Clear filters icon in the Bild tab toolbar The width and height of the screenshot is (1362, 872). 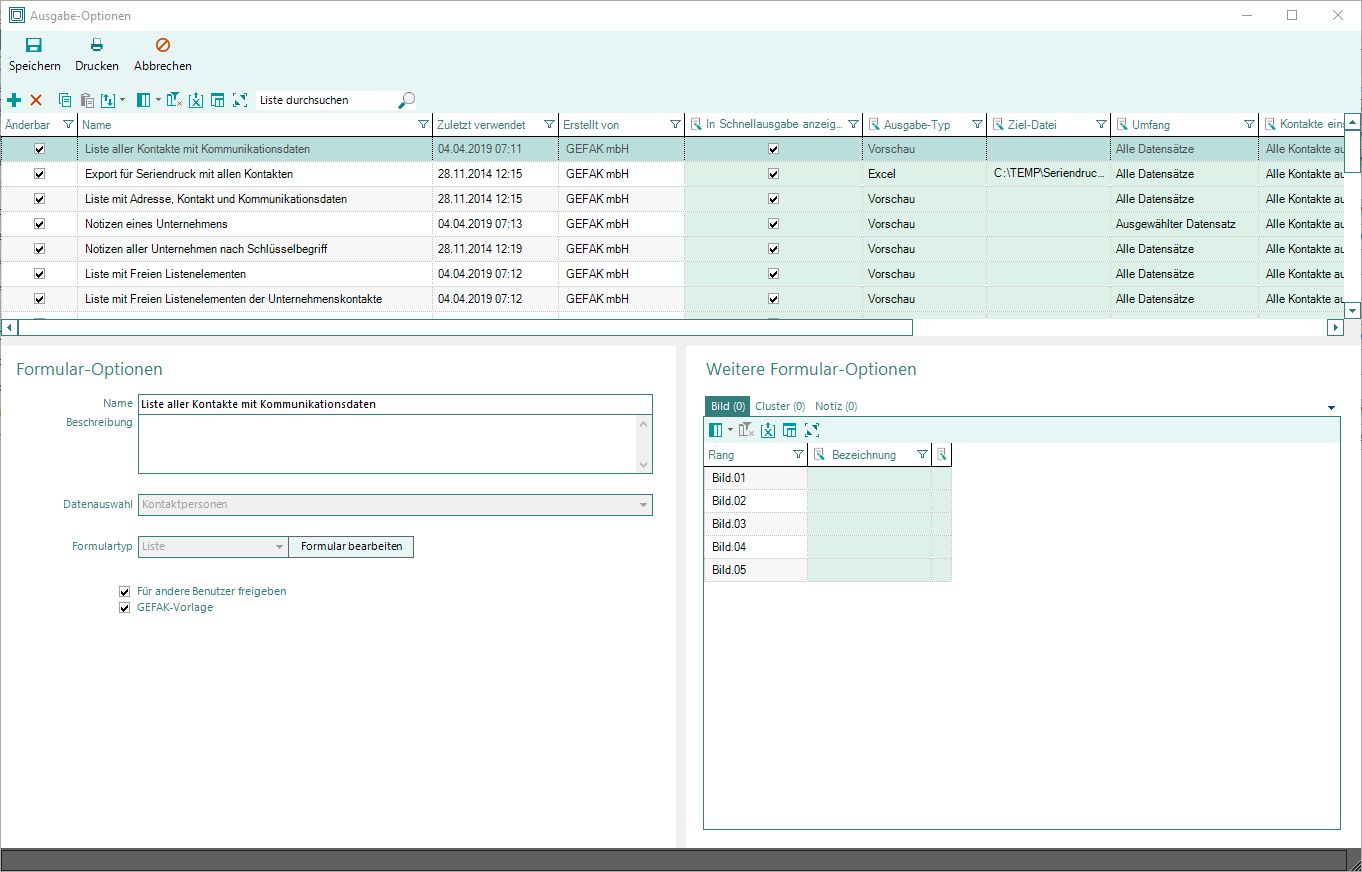tap(747, 430)
